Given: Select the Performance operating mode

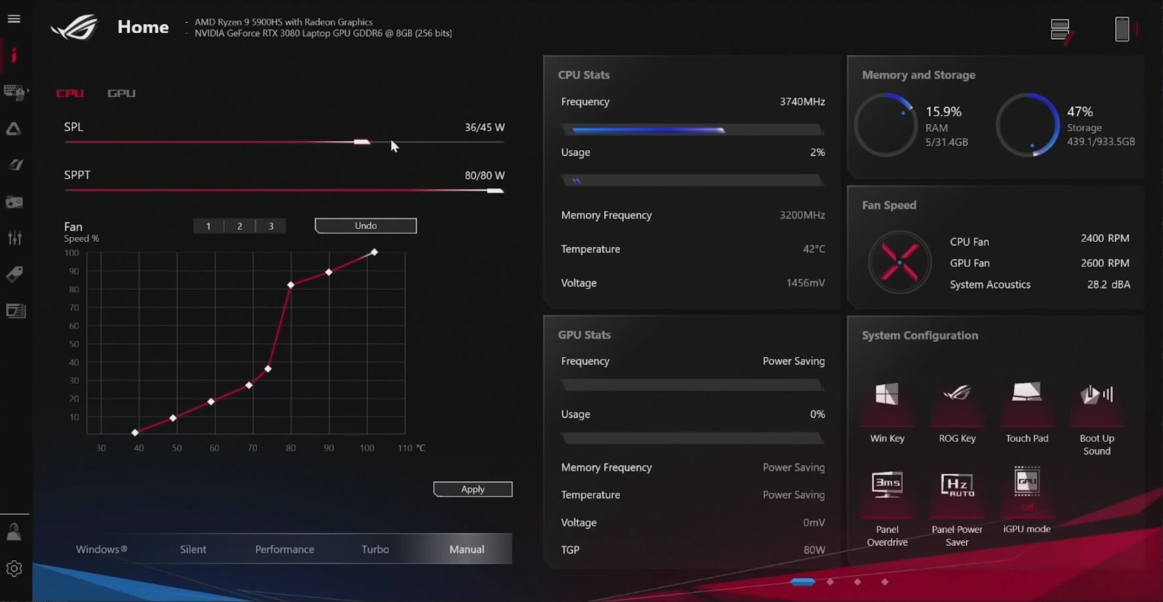Looking at the screenshot, I should click(285, 549).
